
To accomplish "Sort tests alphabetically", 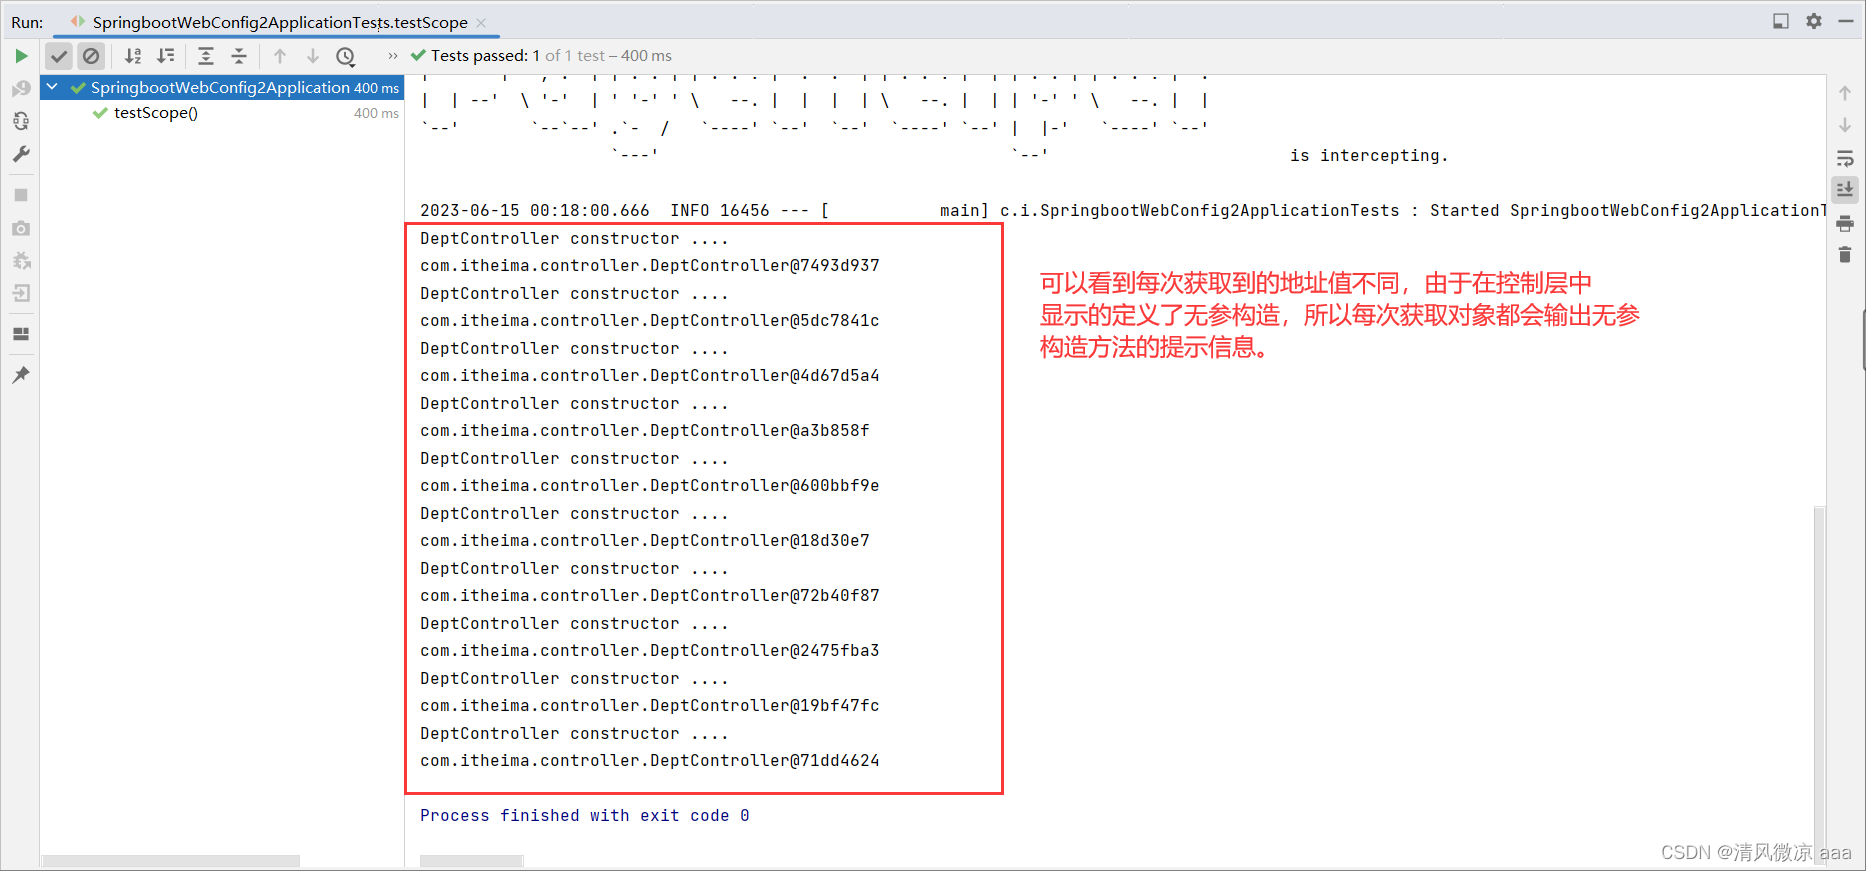I will pyautogui.click(x=133, y=56).
